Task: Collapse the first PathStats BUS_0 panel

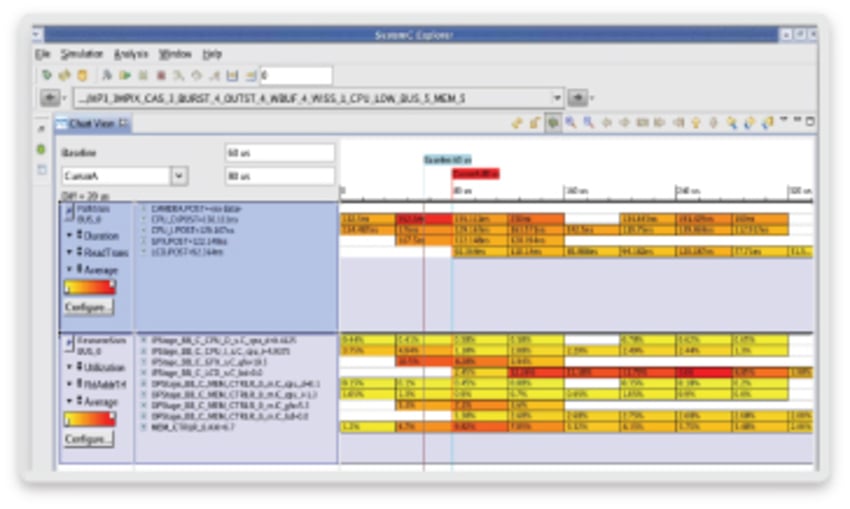Action: point(69,212)
